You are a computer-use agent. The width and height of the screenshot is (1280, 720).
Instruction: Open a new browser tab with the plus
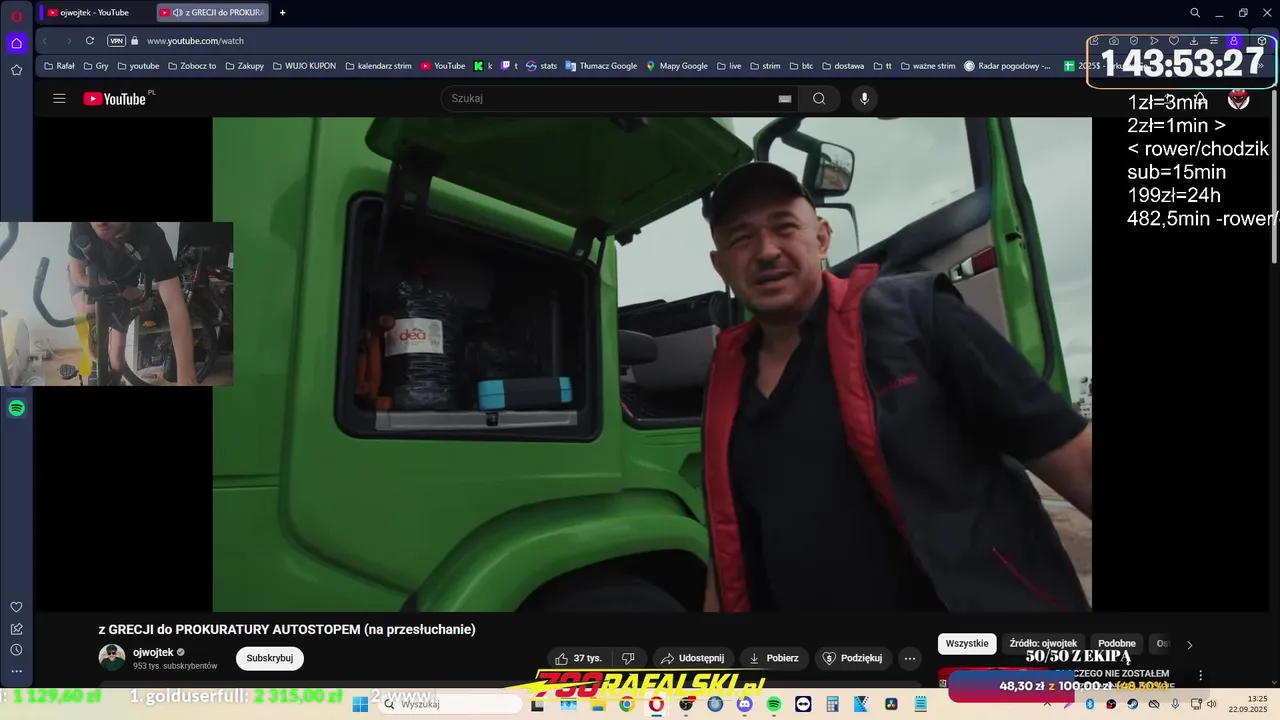pos(282,12)
